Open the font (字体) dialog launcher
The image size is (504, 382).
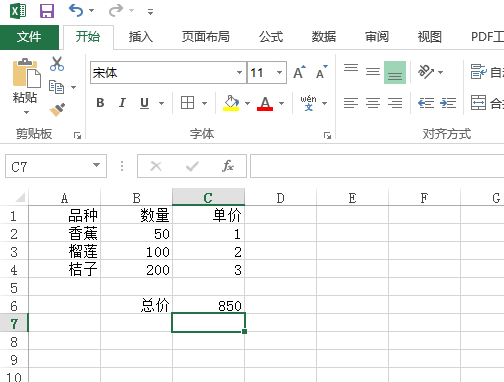[327, 135]
